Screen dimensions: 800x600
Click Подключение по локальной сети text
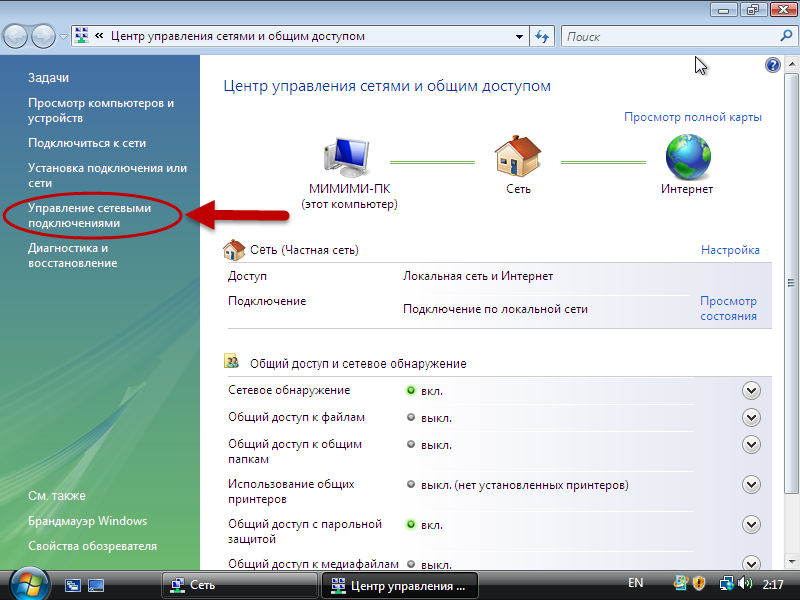(x=495, y=309)
